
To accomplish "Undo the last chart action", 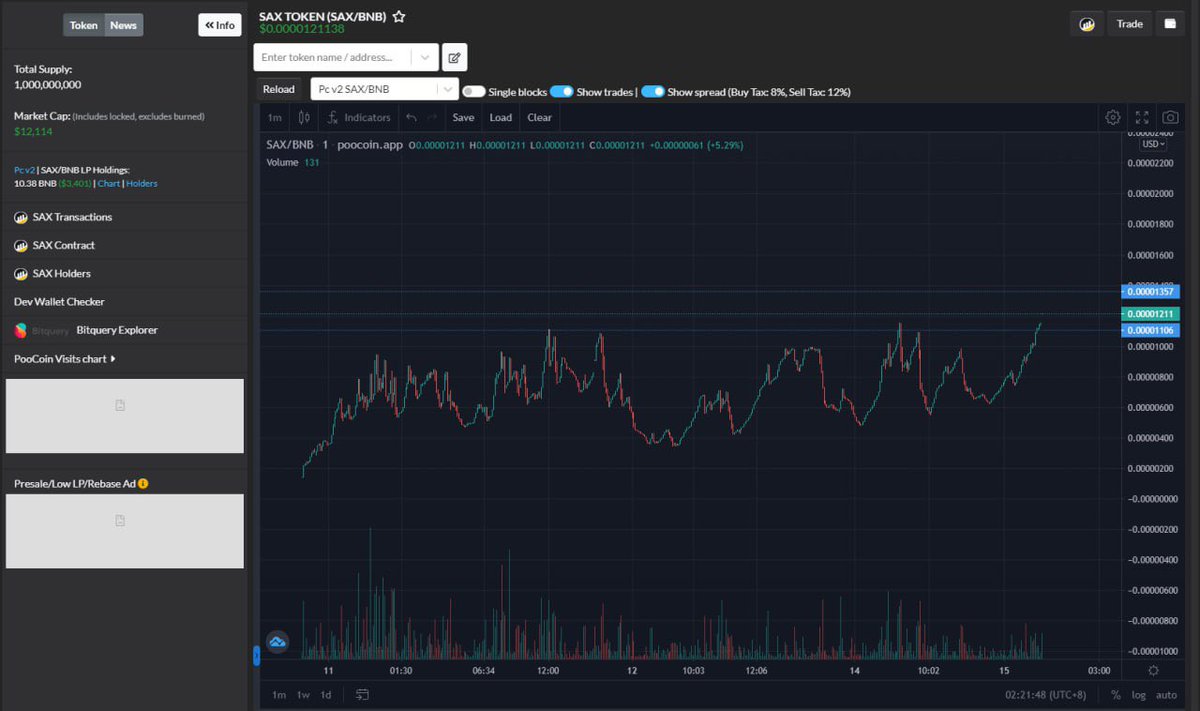I will pos(411,117).
